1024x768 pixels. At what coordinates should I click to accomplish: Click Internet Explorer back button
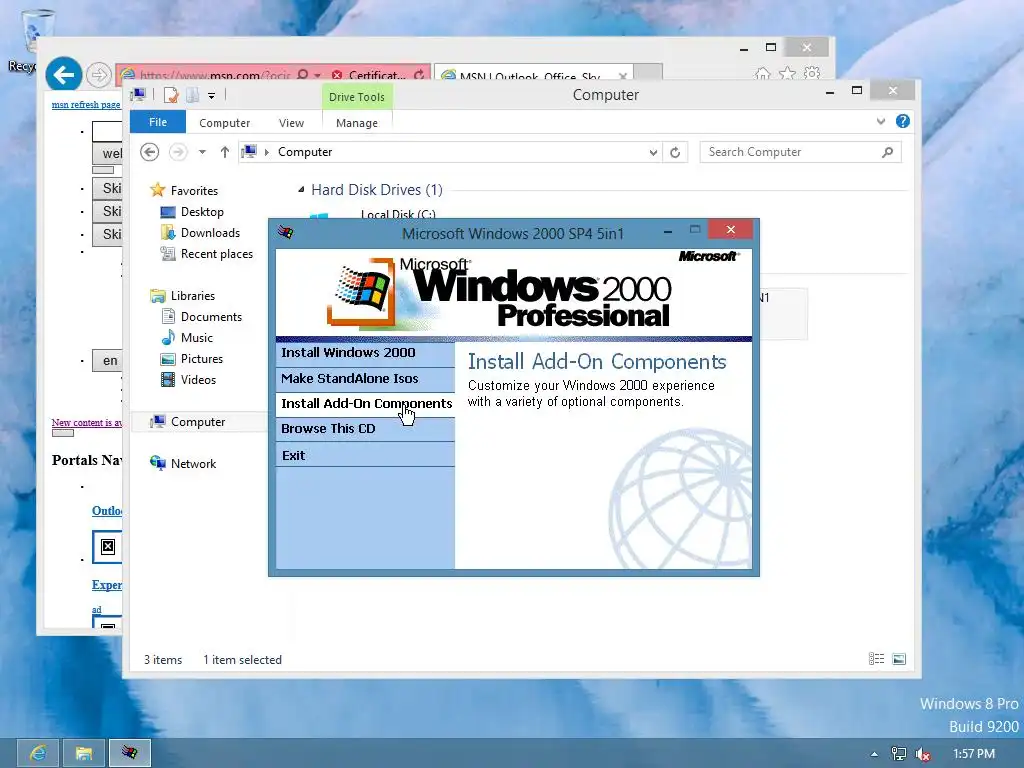point(64,76)
